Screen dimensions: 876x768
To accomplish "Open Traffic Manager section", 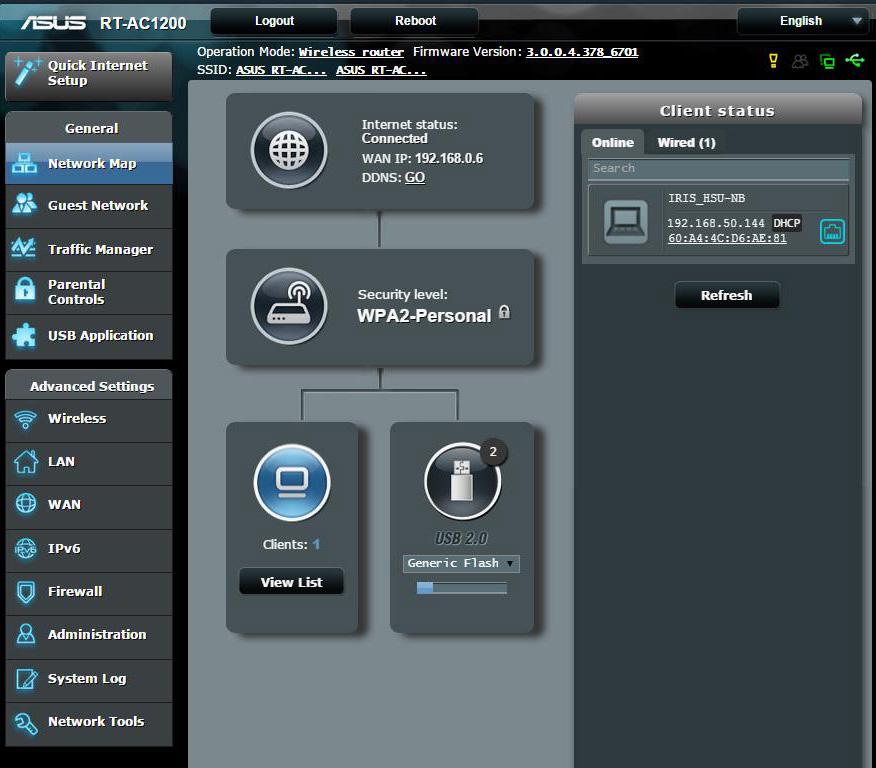I will point(89,249).
